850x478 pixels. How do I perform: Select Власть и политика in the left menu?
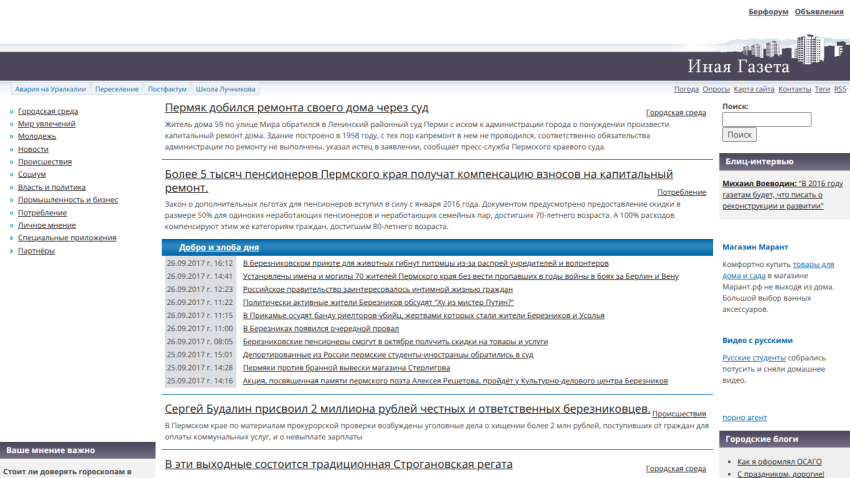click(x=51, y=187)
